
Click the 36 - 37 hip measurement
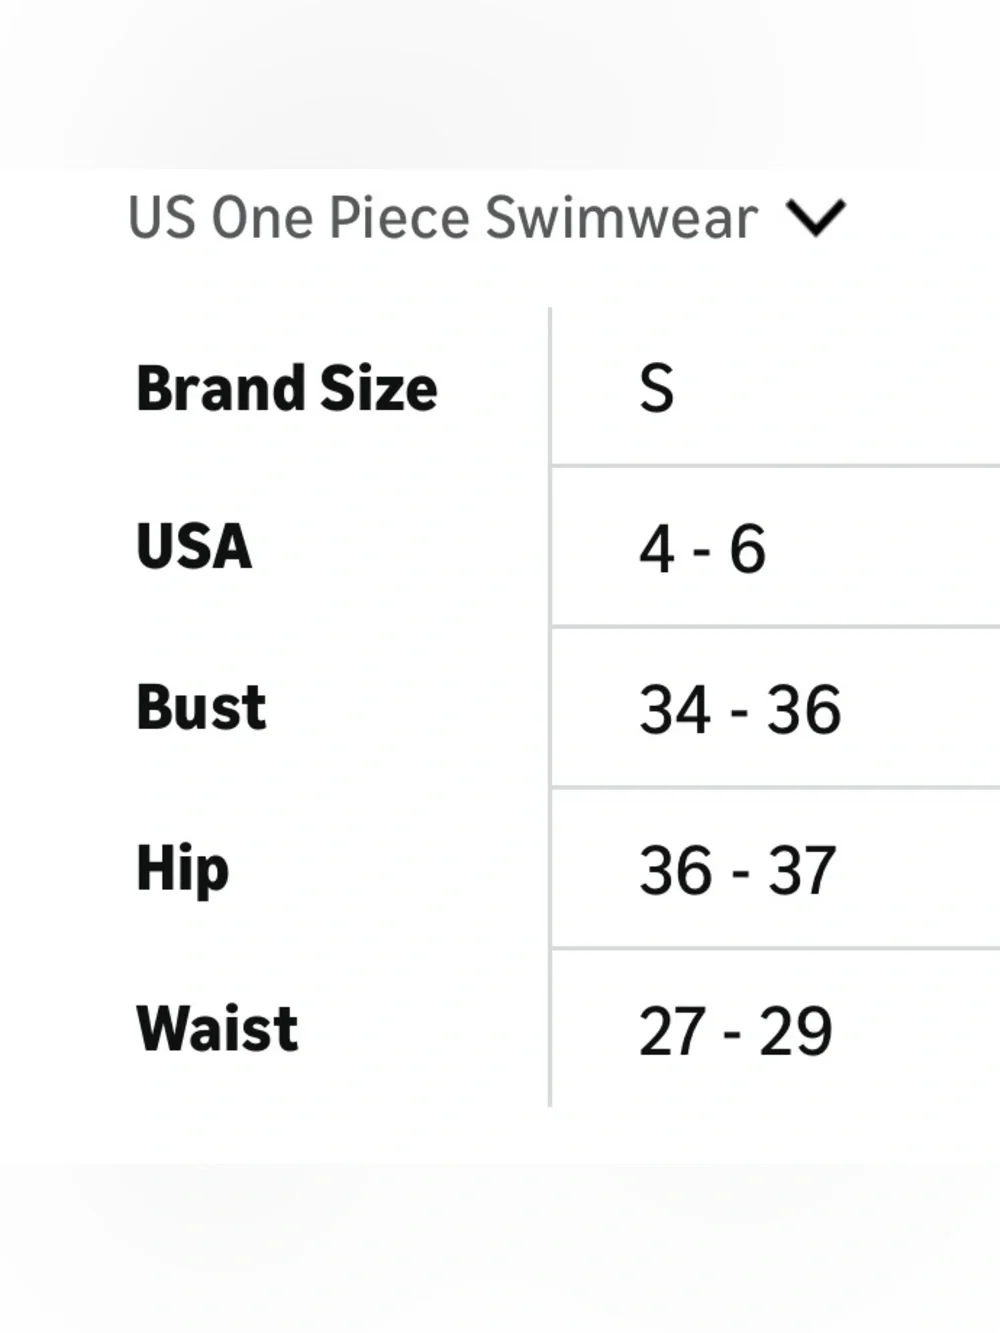tap(738, 871)
